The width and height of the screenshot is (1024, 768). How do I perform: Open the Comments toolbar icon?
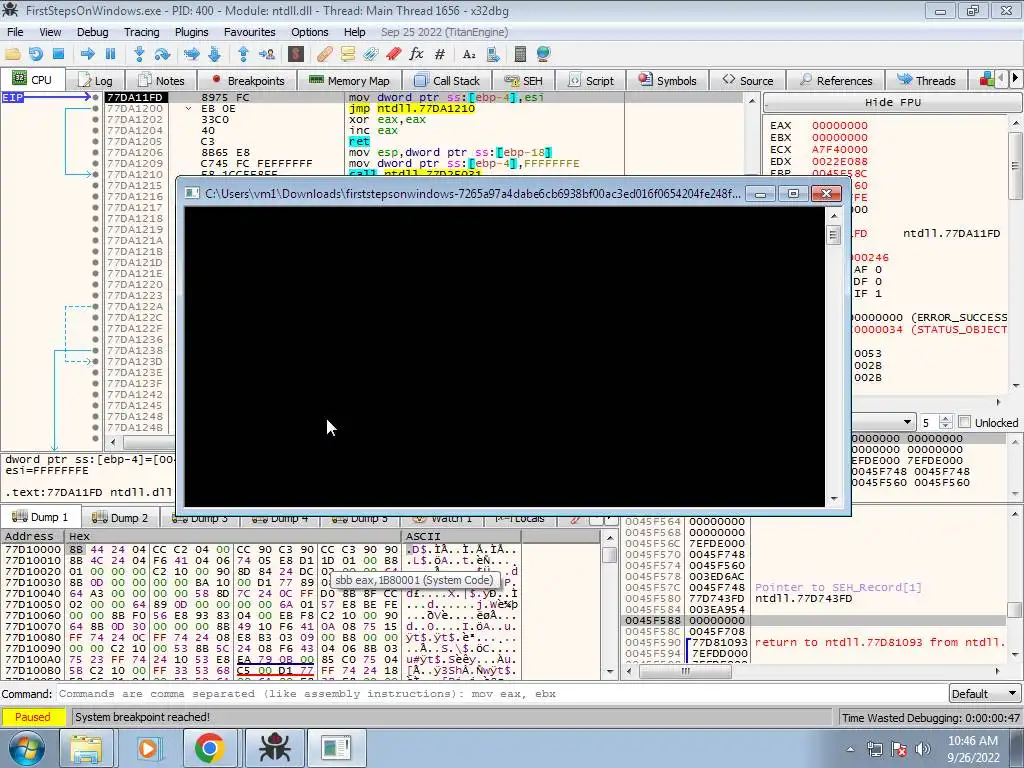[x=347, y=54]
